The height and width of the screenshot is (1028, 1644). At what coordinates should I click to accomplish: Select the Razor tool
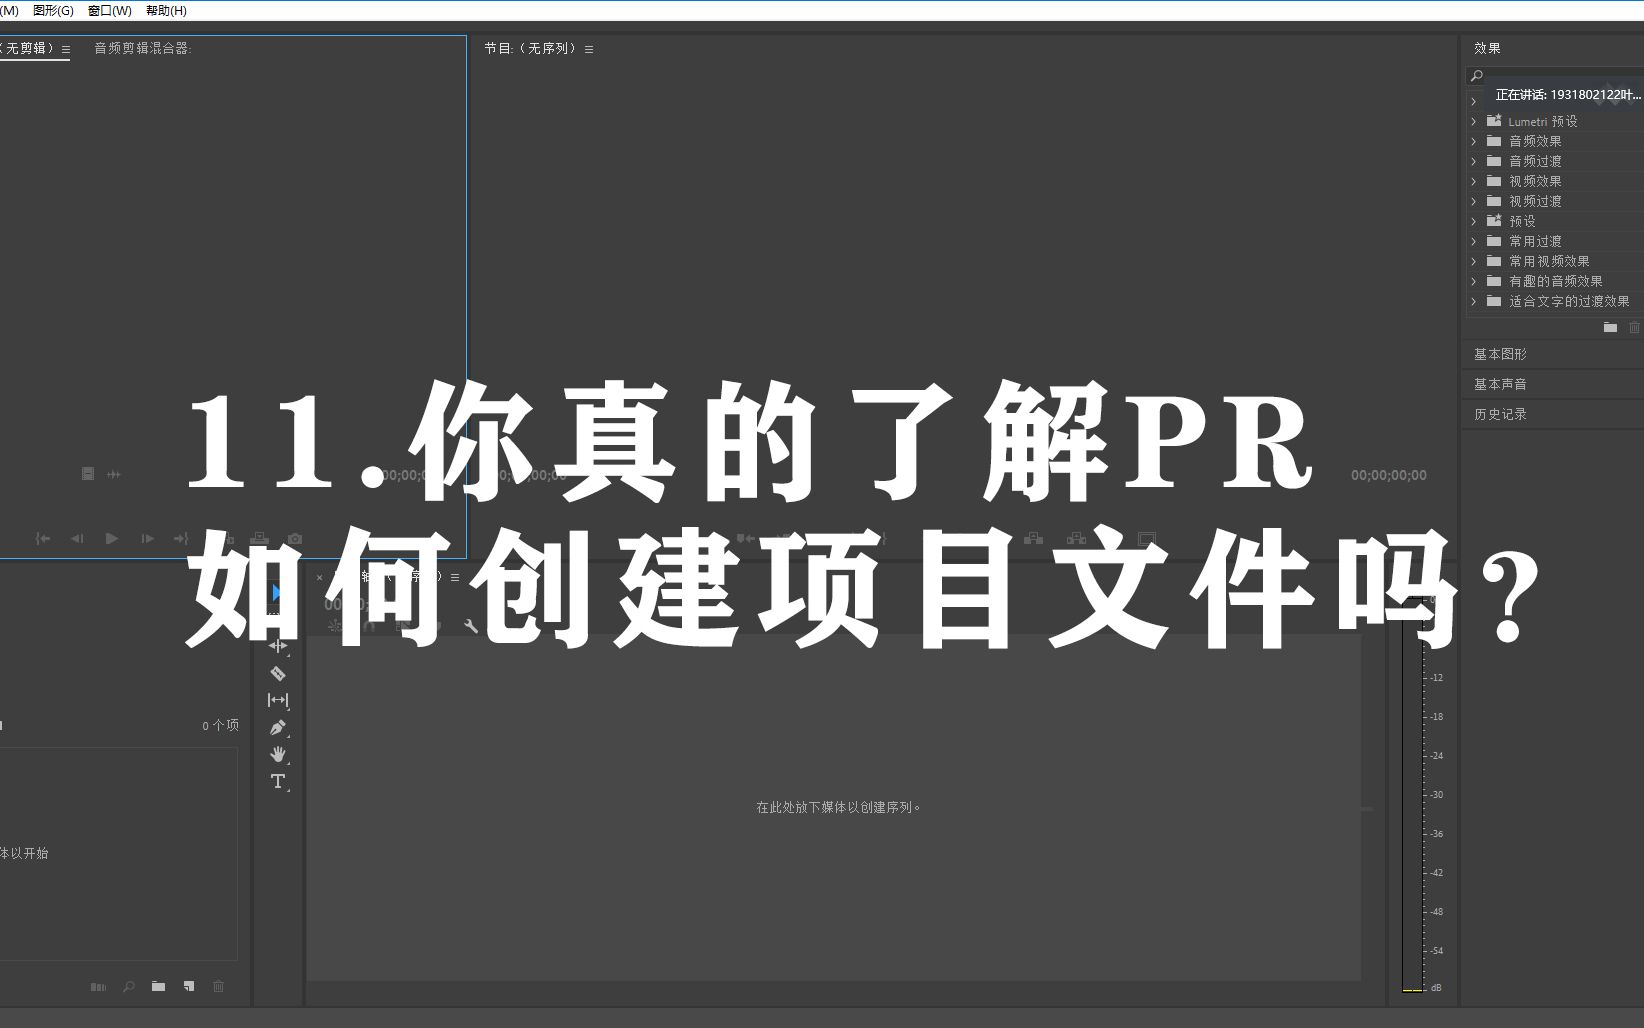click(x=278, y=674)
